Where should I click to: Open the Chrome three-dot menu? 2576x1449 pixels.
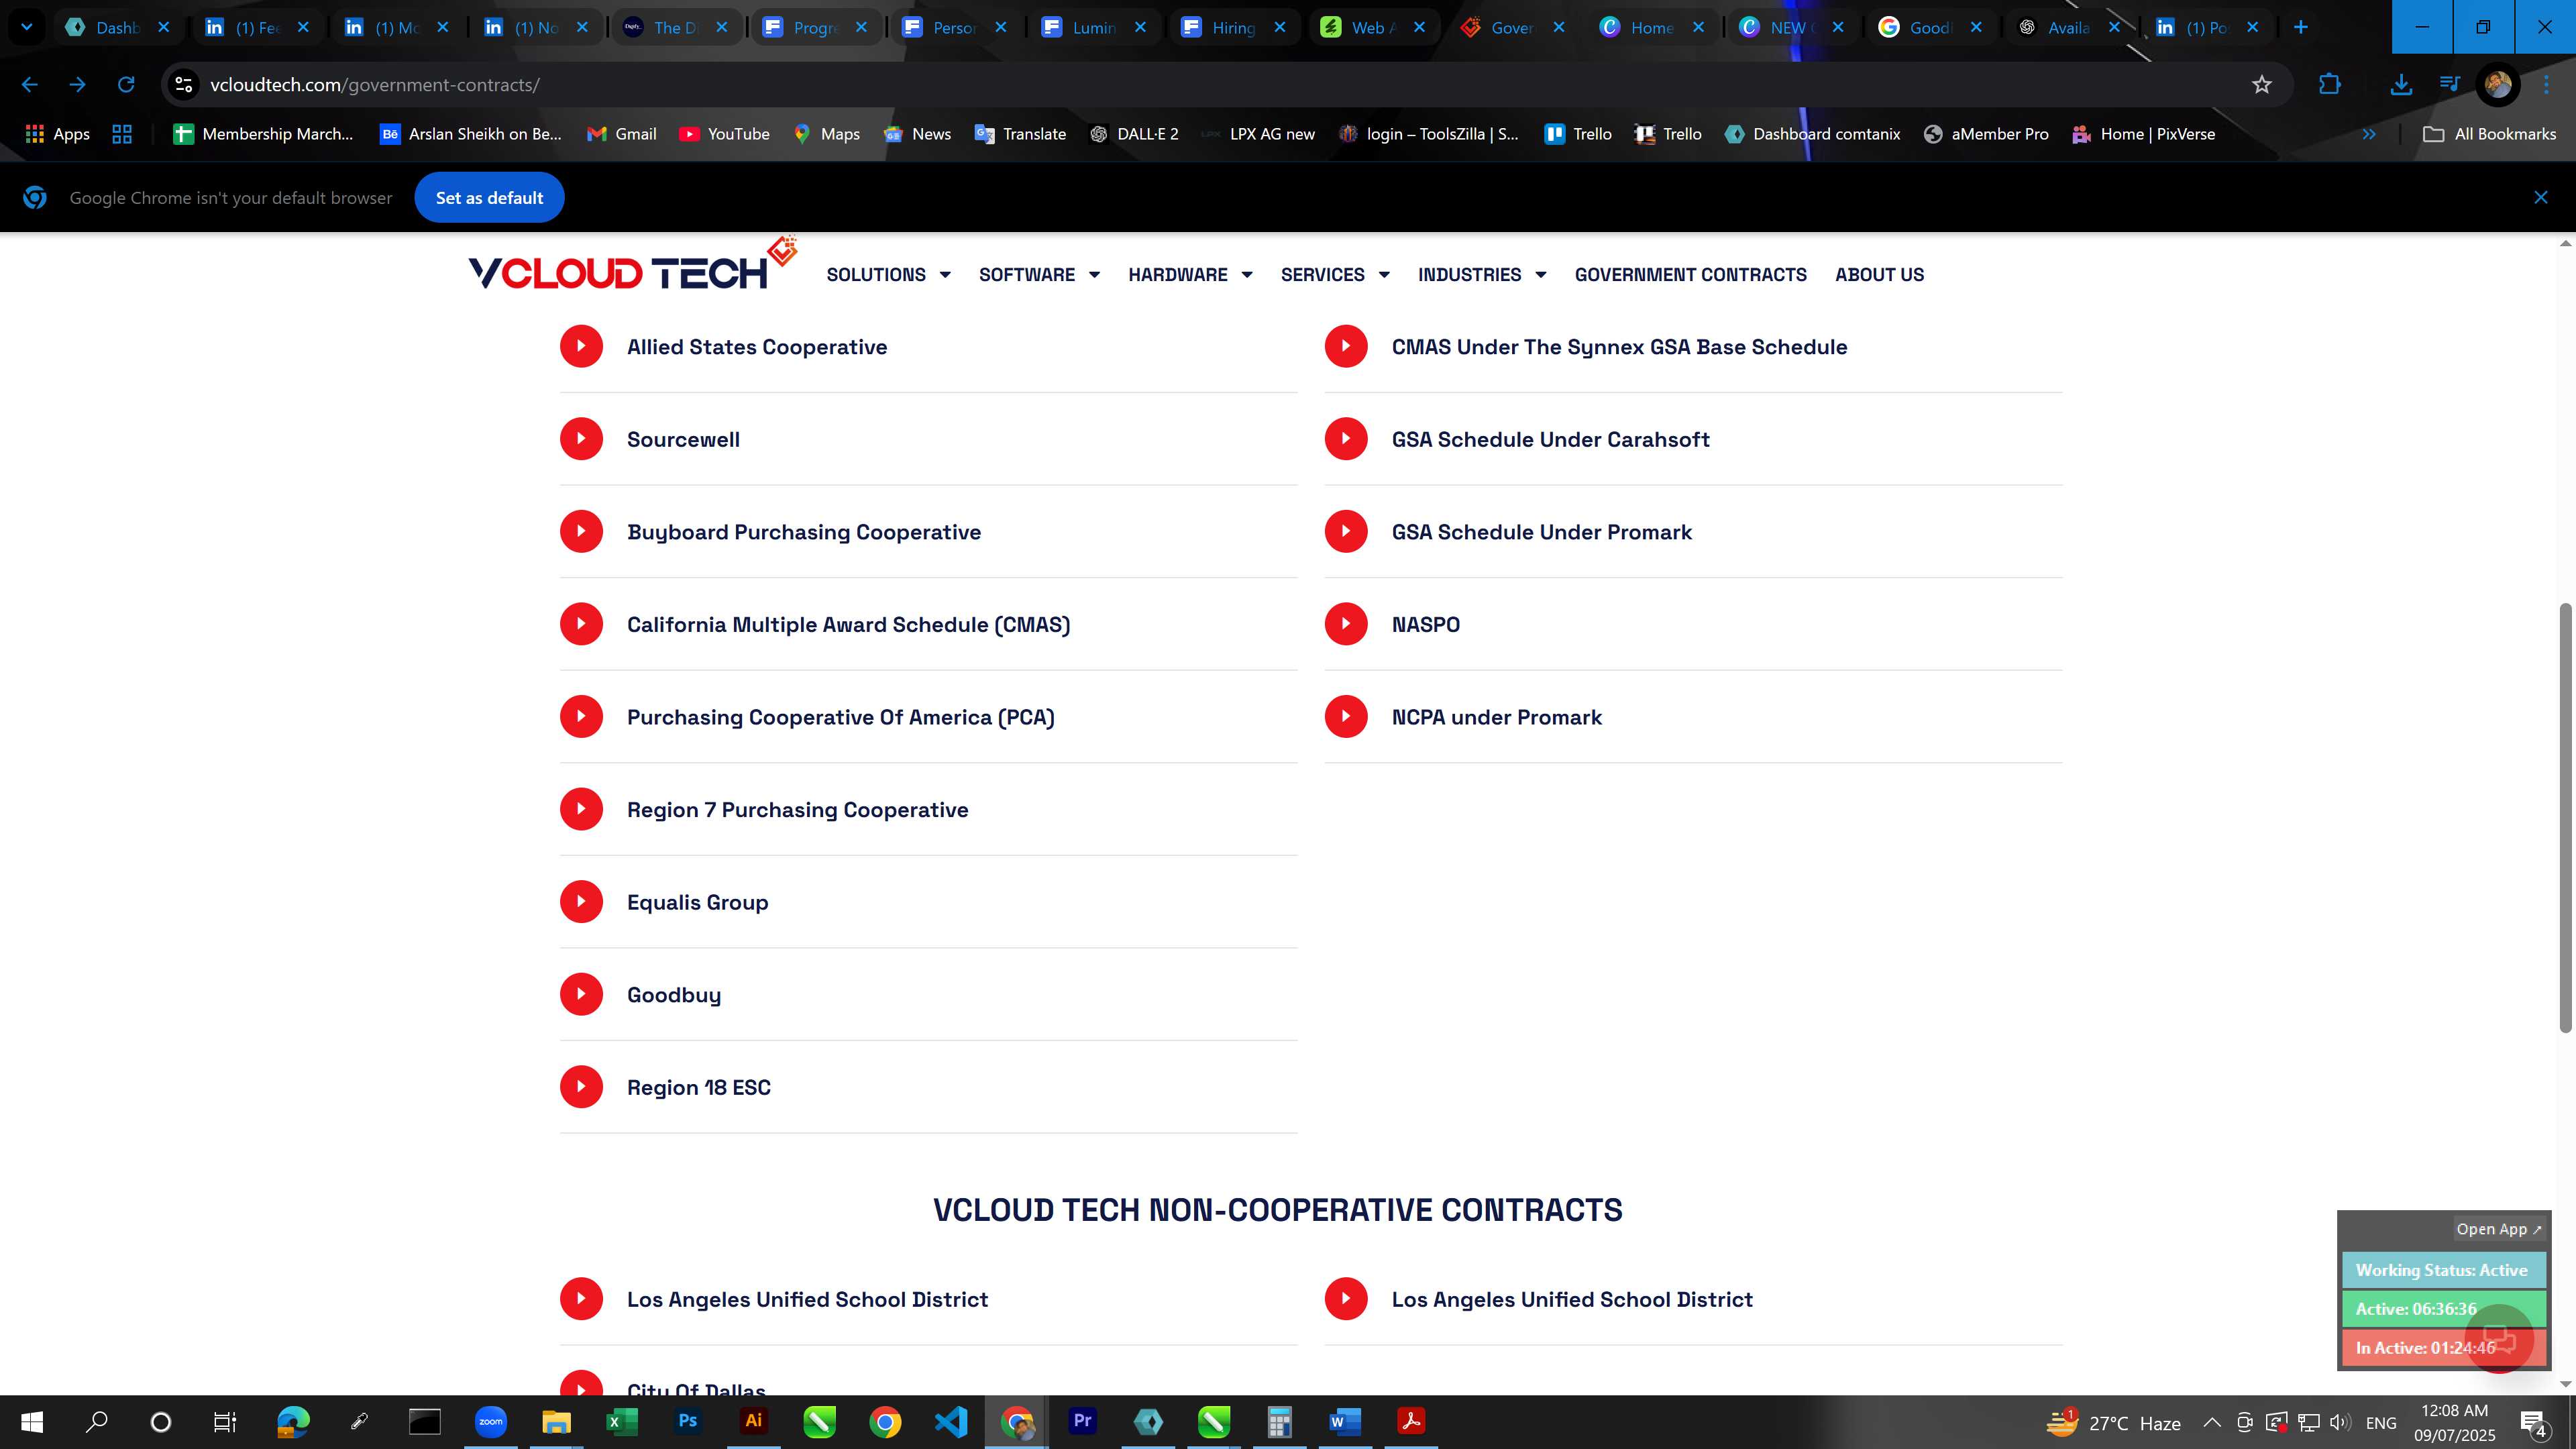pyautogui.click(x=2546, y=85)
